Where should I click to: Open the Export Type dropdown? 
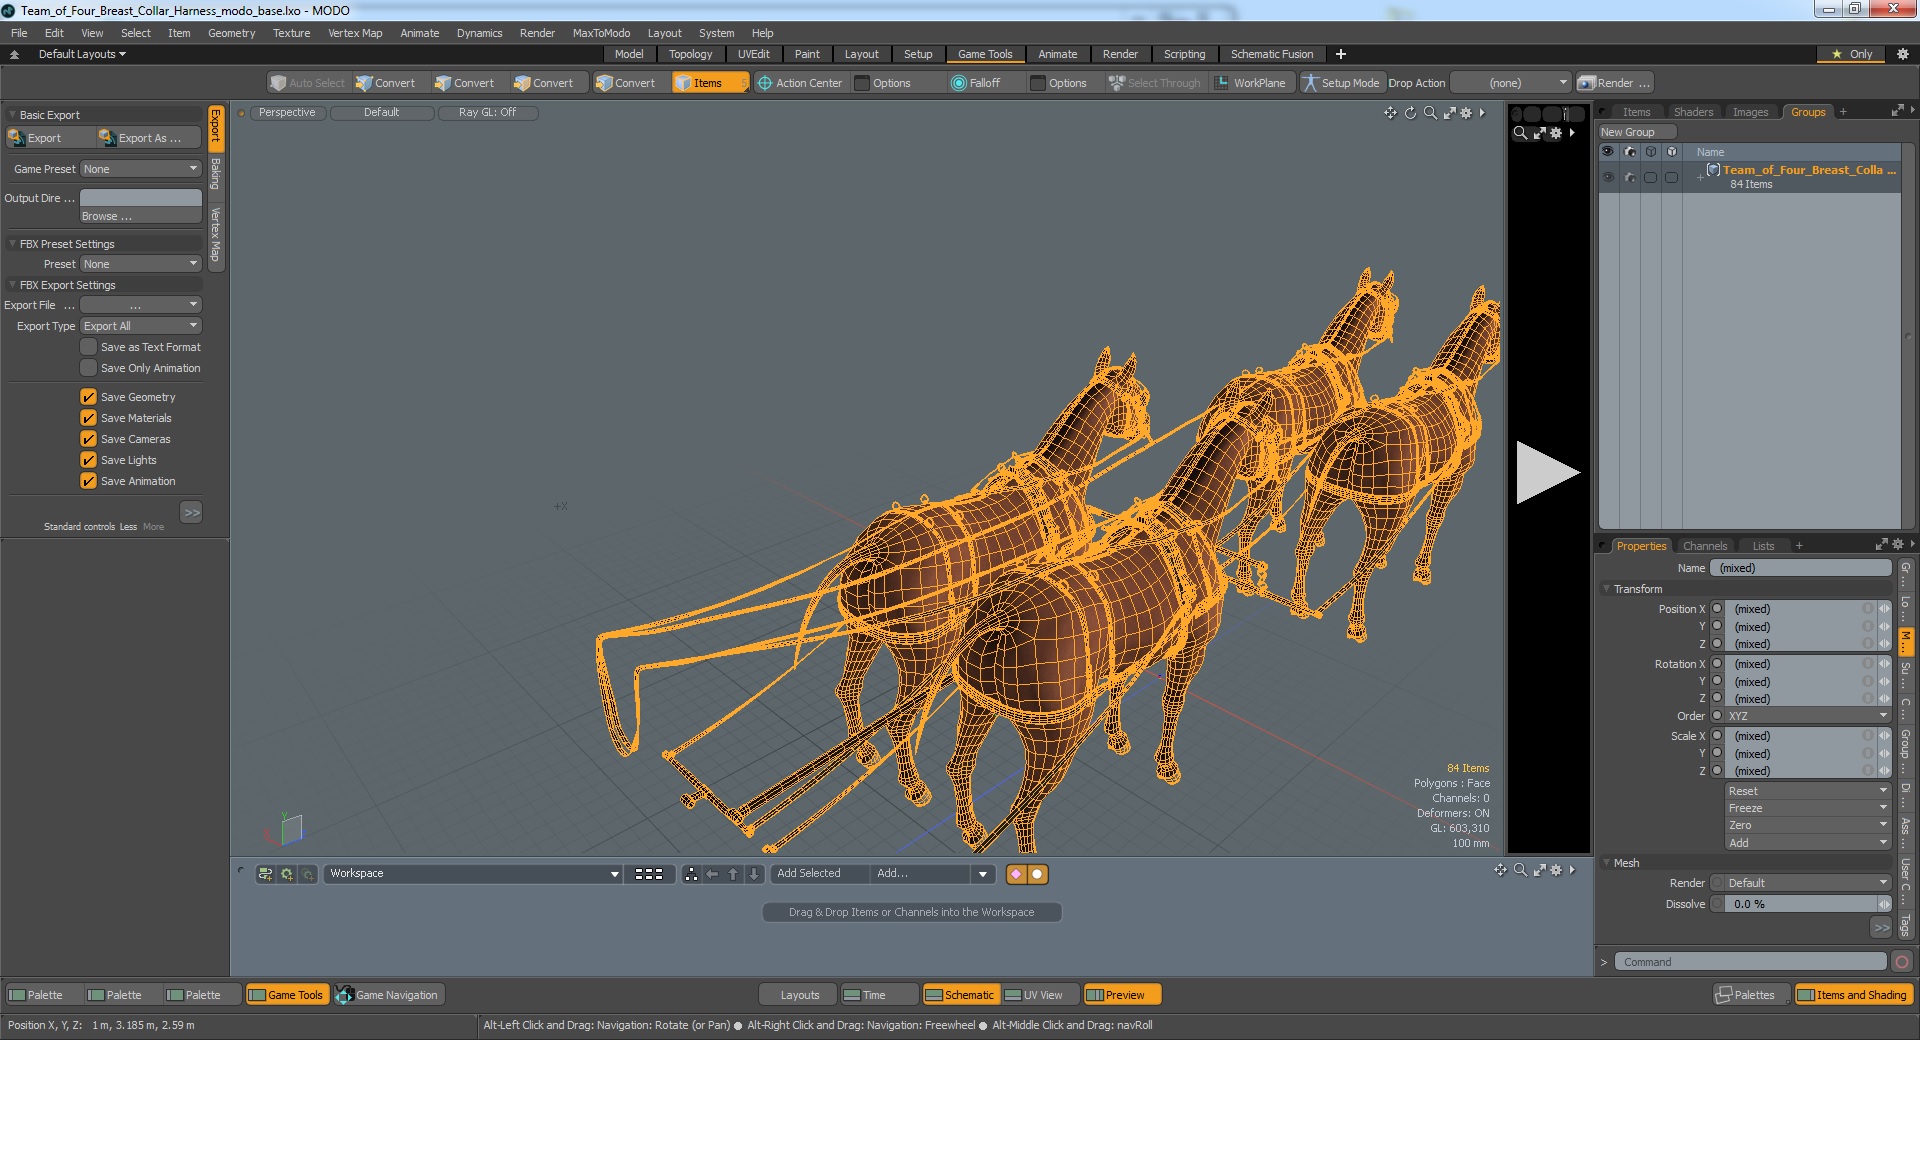141,326
